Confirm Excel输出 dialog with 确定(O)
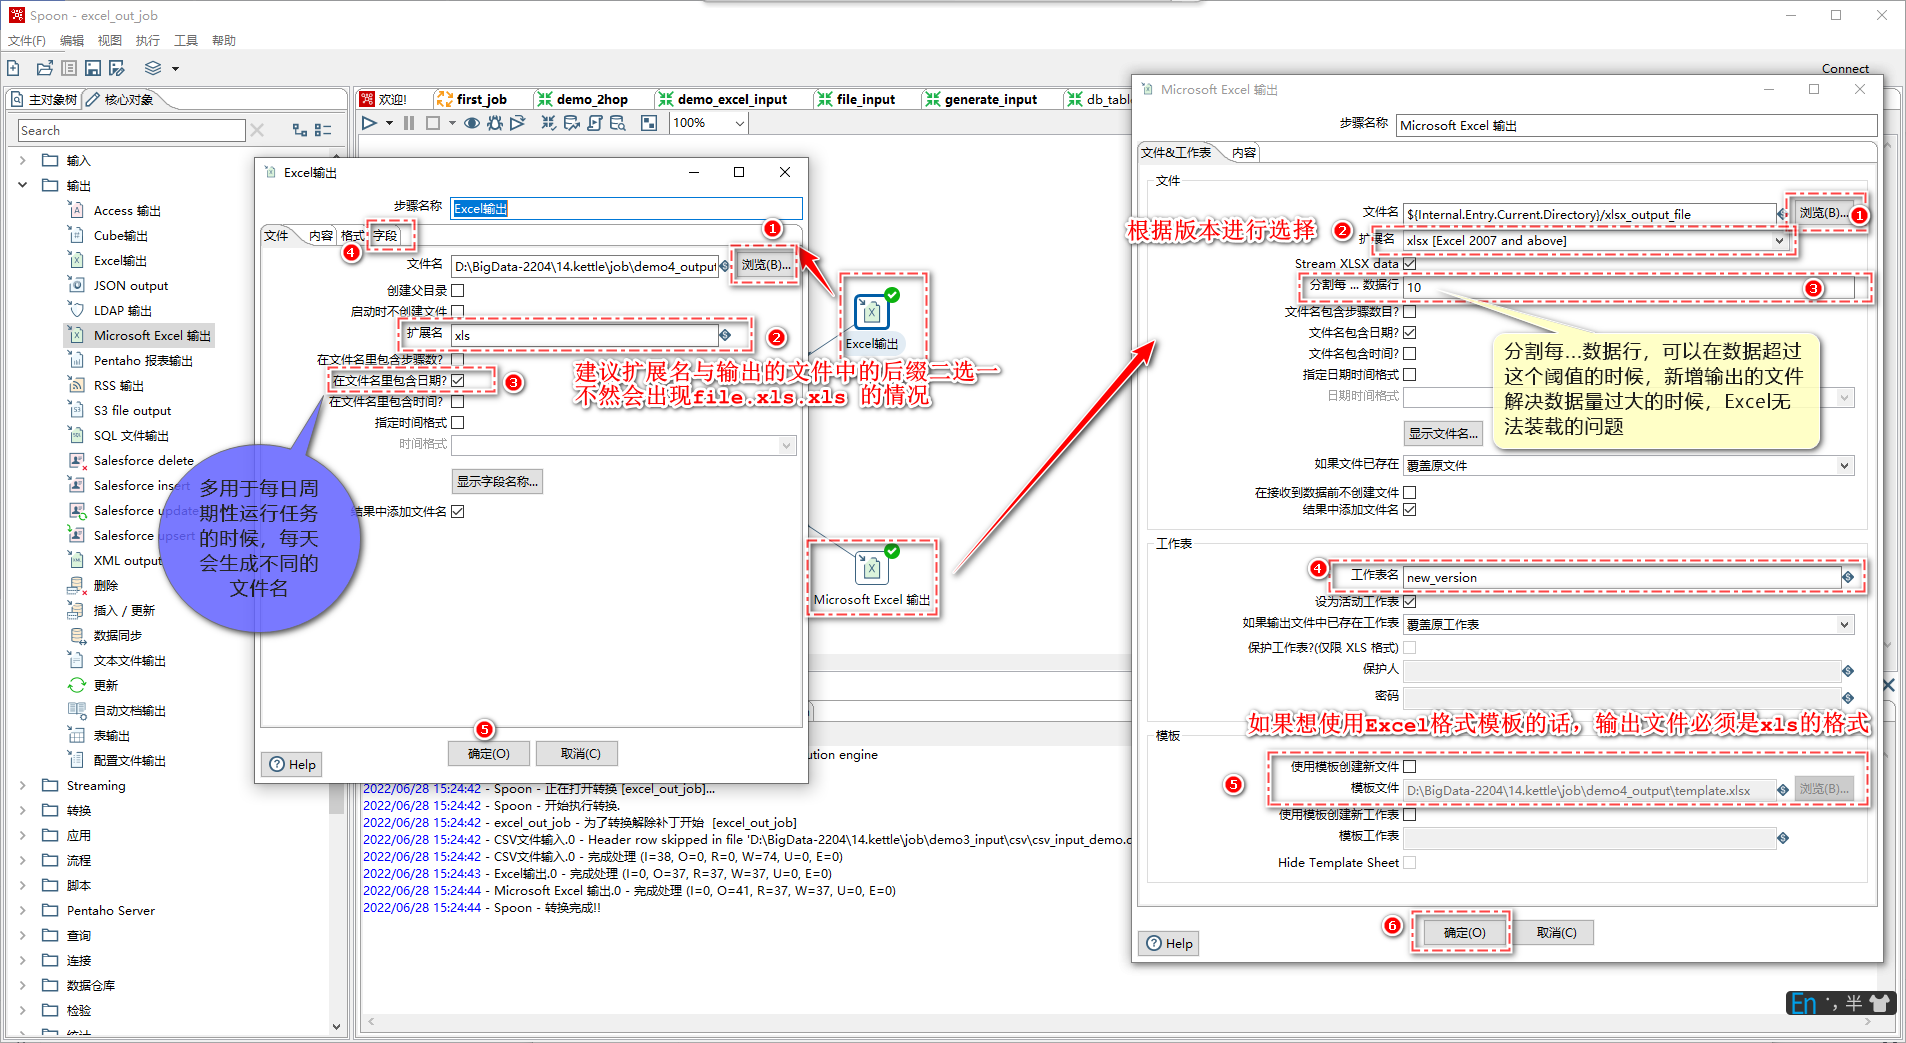 [x=488, y=754]
